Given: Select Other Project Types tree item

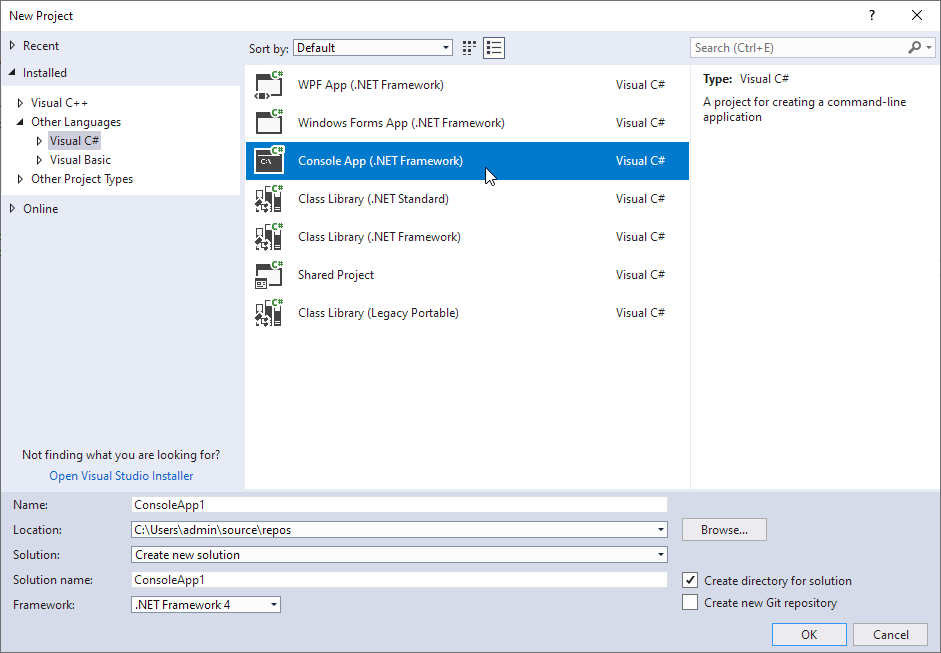Looking at the screenshot, I should click(x=82, y=179).
